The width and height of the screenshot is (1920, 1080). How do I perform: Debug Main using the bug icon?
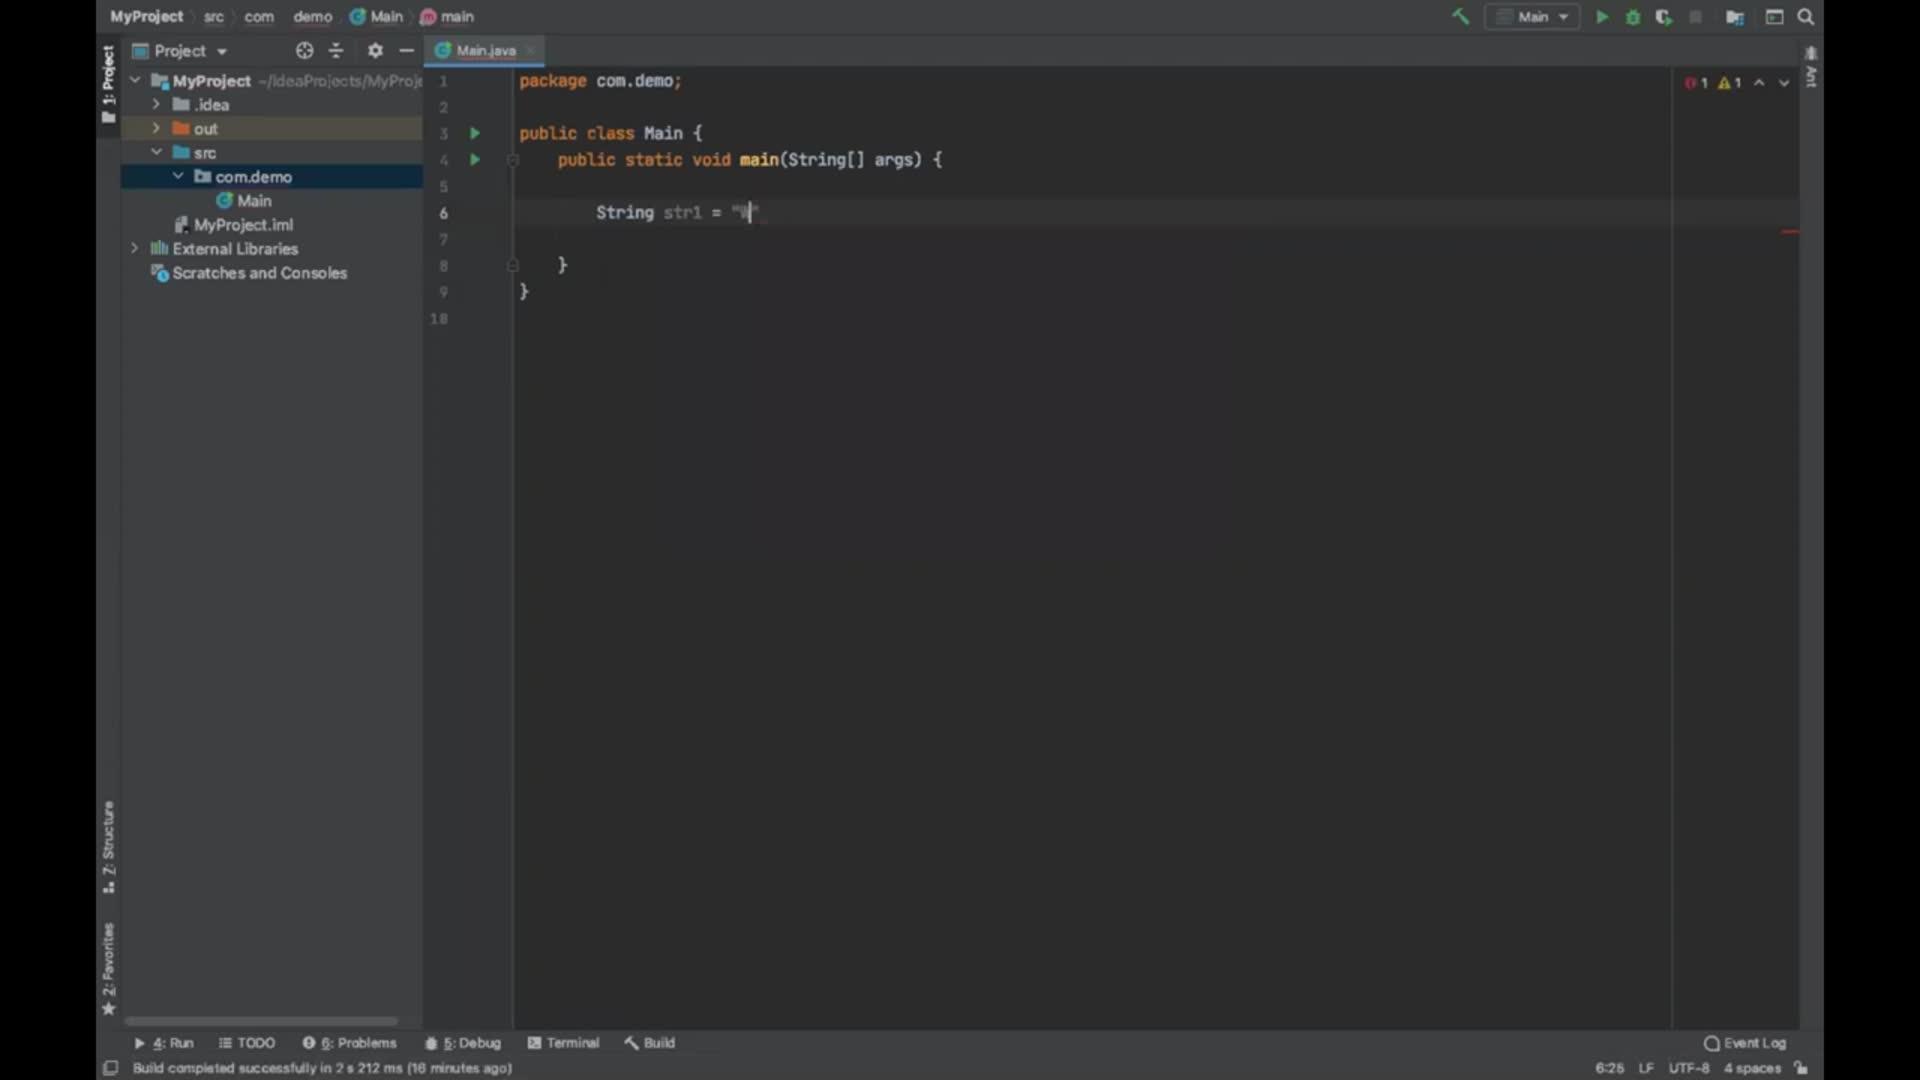tap(1632, 17)
